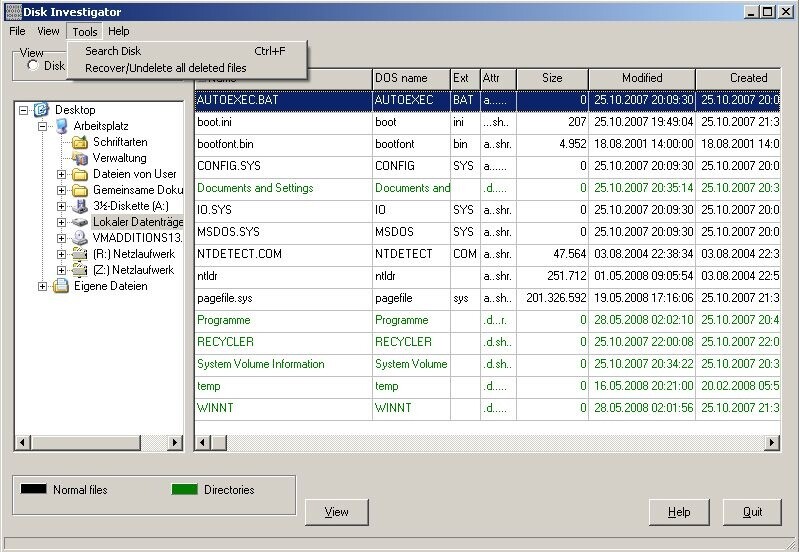Select the ntldr file row
The image size is (799, 552).
pyautogui.click(x=487, y=276)
